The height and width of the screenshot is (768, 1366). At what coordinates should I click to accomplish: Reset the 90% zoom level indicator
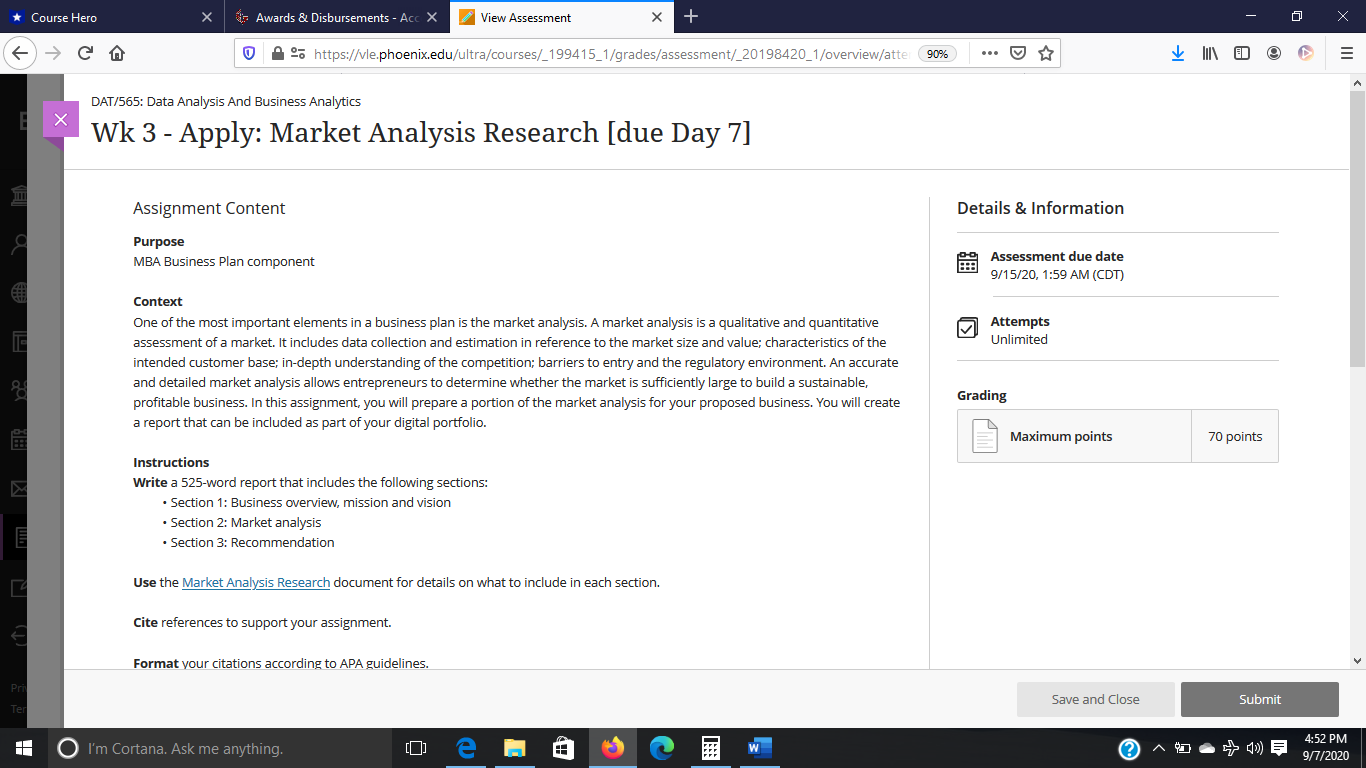[x=937, y=54]
